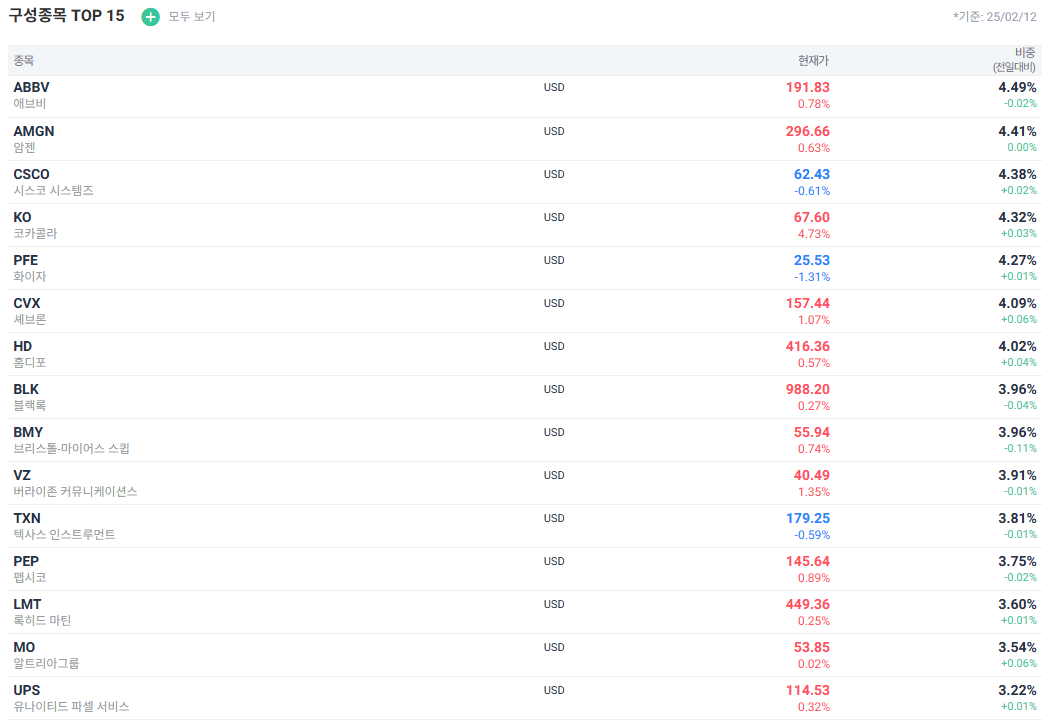Select the AMGN ticker
Viewport: 1052px width, 726px height.
tap(34, 131)
